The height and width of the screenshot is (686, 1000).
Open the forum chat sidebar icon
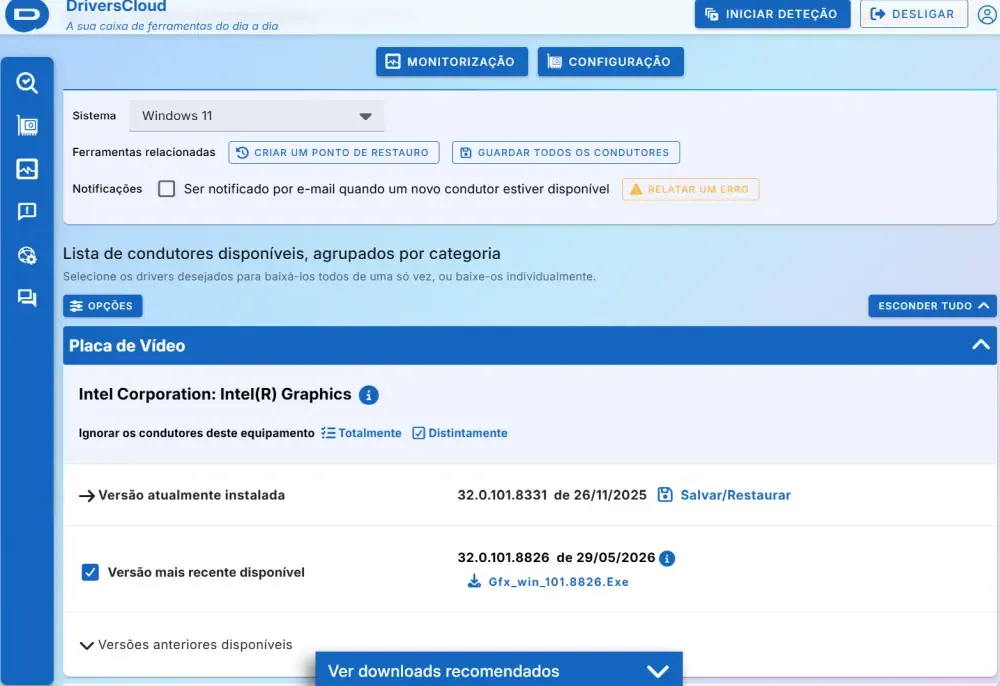(x=27, y=298)
